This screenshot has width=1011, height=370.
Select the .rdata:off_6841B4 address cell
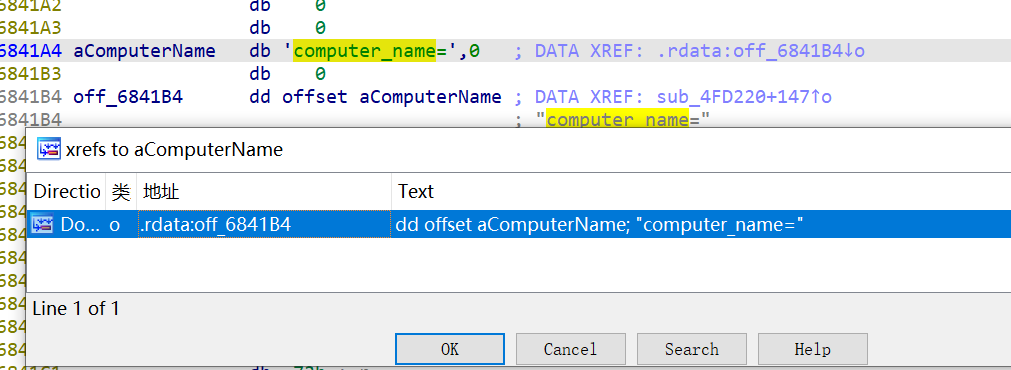tap(264, 224)
